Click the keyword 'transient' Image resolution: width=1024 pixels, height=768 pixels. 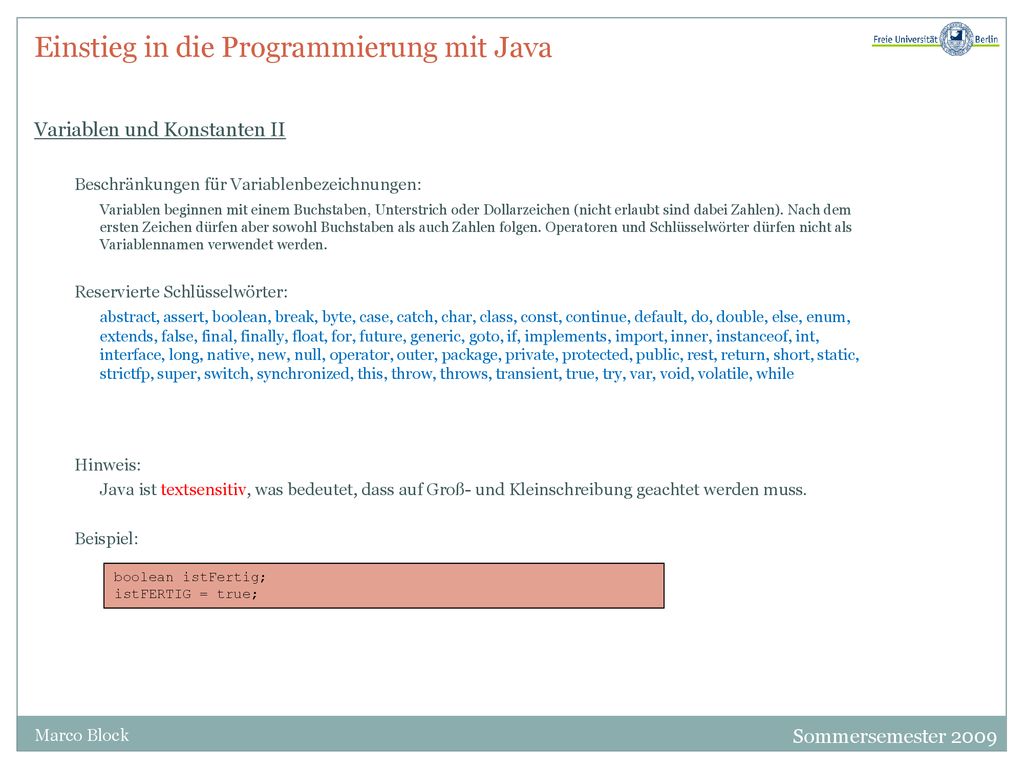point(527,374)
